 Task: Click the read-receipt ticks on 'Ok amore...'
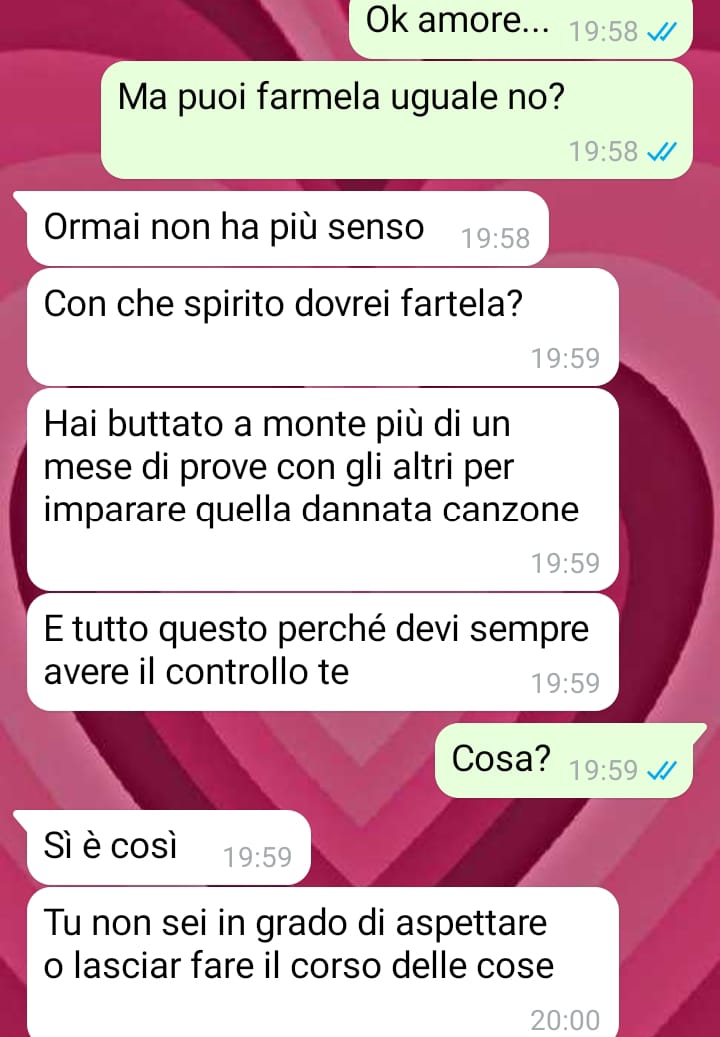click(x=661, y=32)
